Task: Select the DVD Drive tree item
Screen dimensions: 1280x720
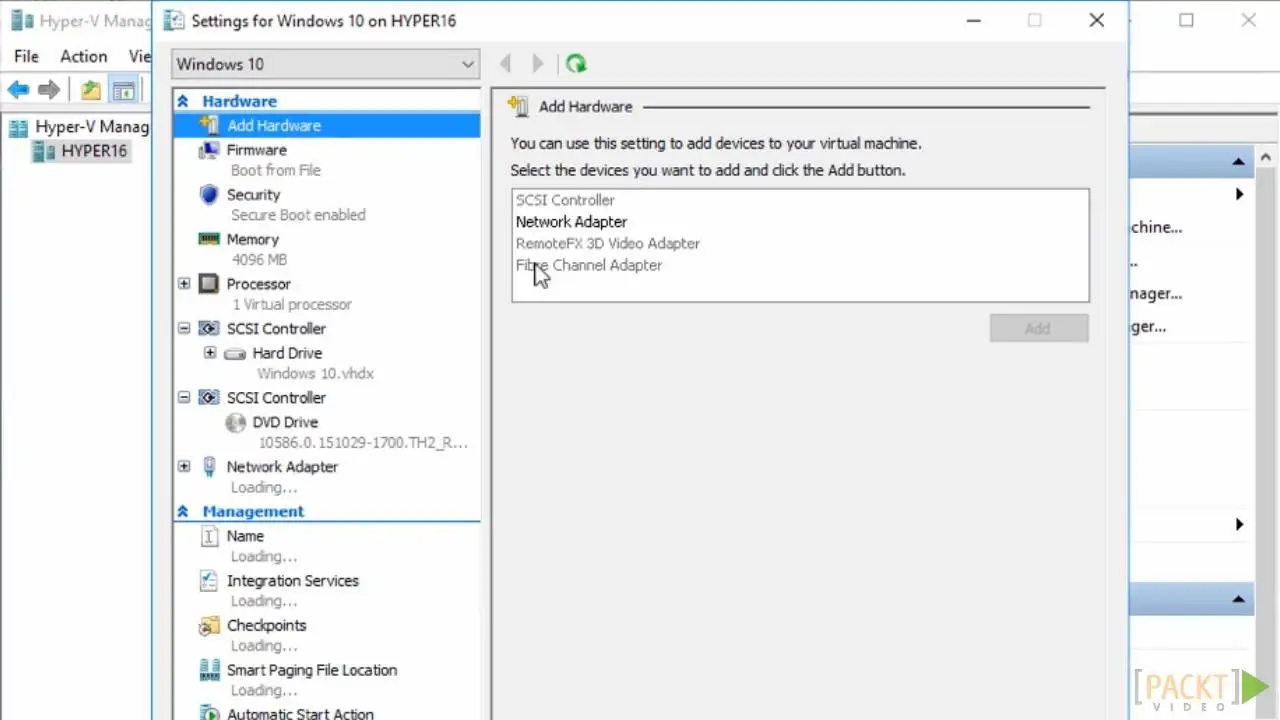Action: click(285, 422)
